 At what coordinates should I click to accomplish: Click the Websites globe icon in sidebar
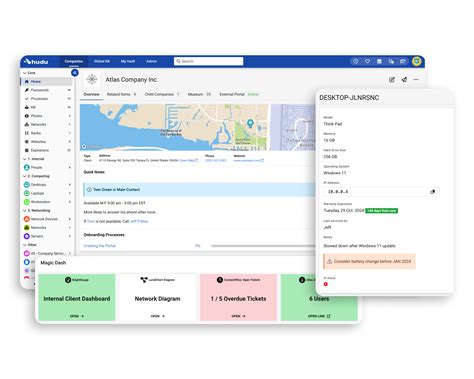(27, 142)
